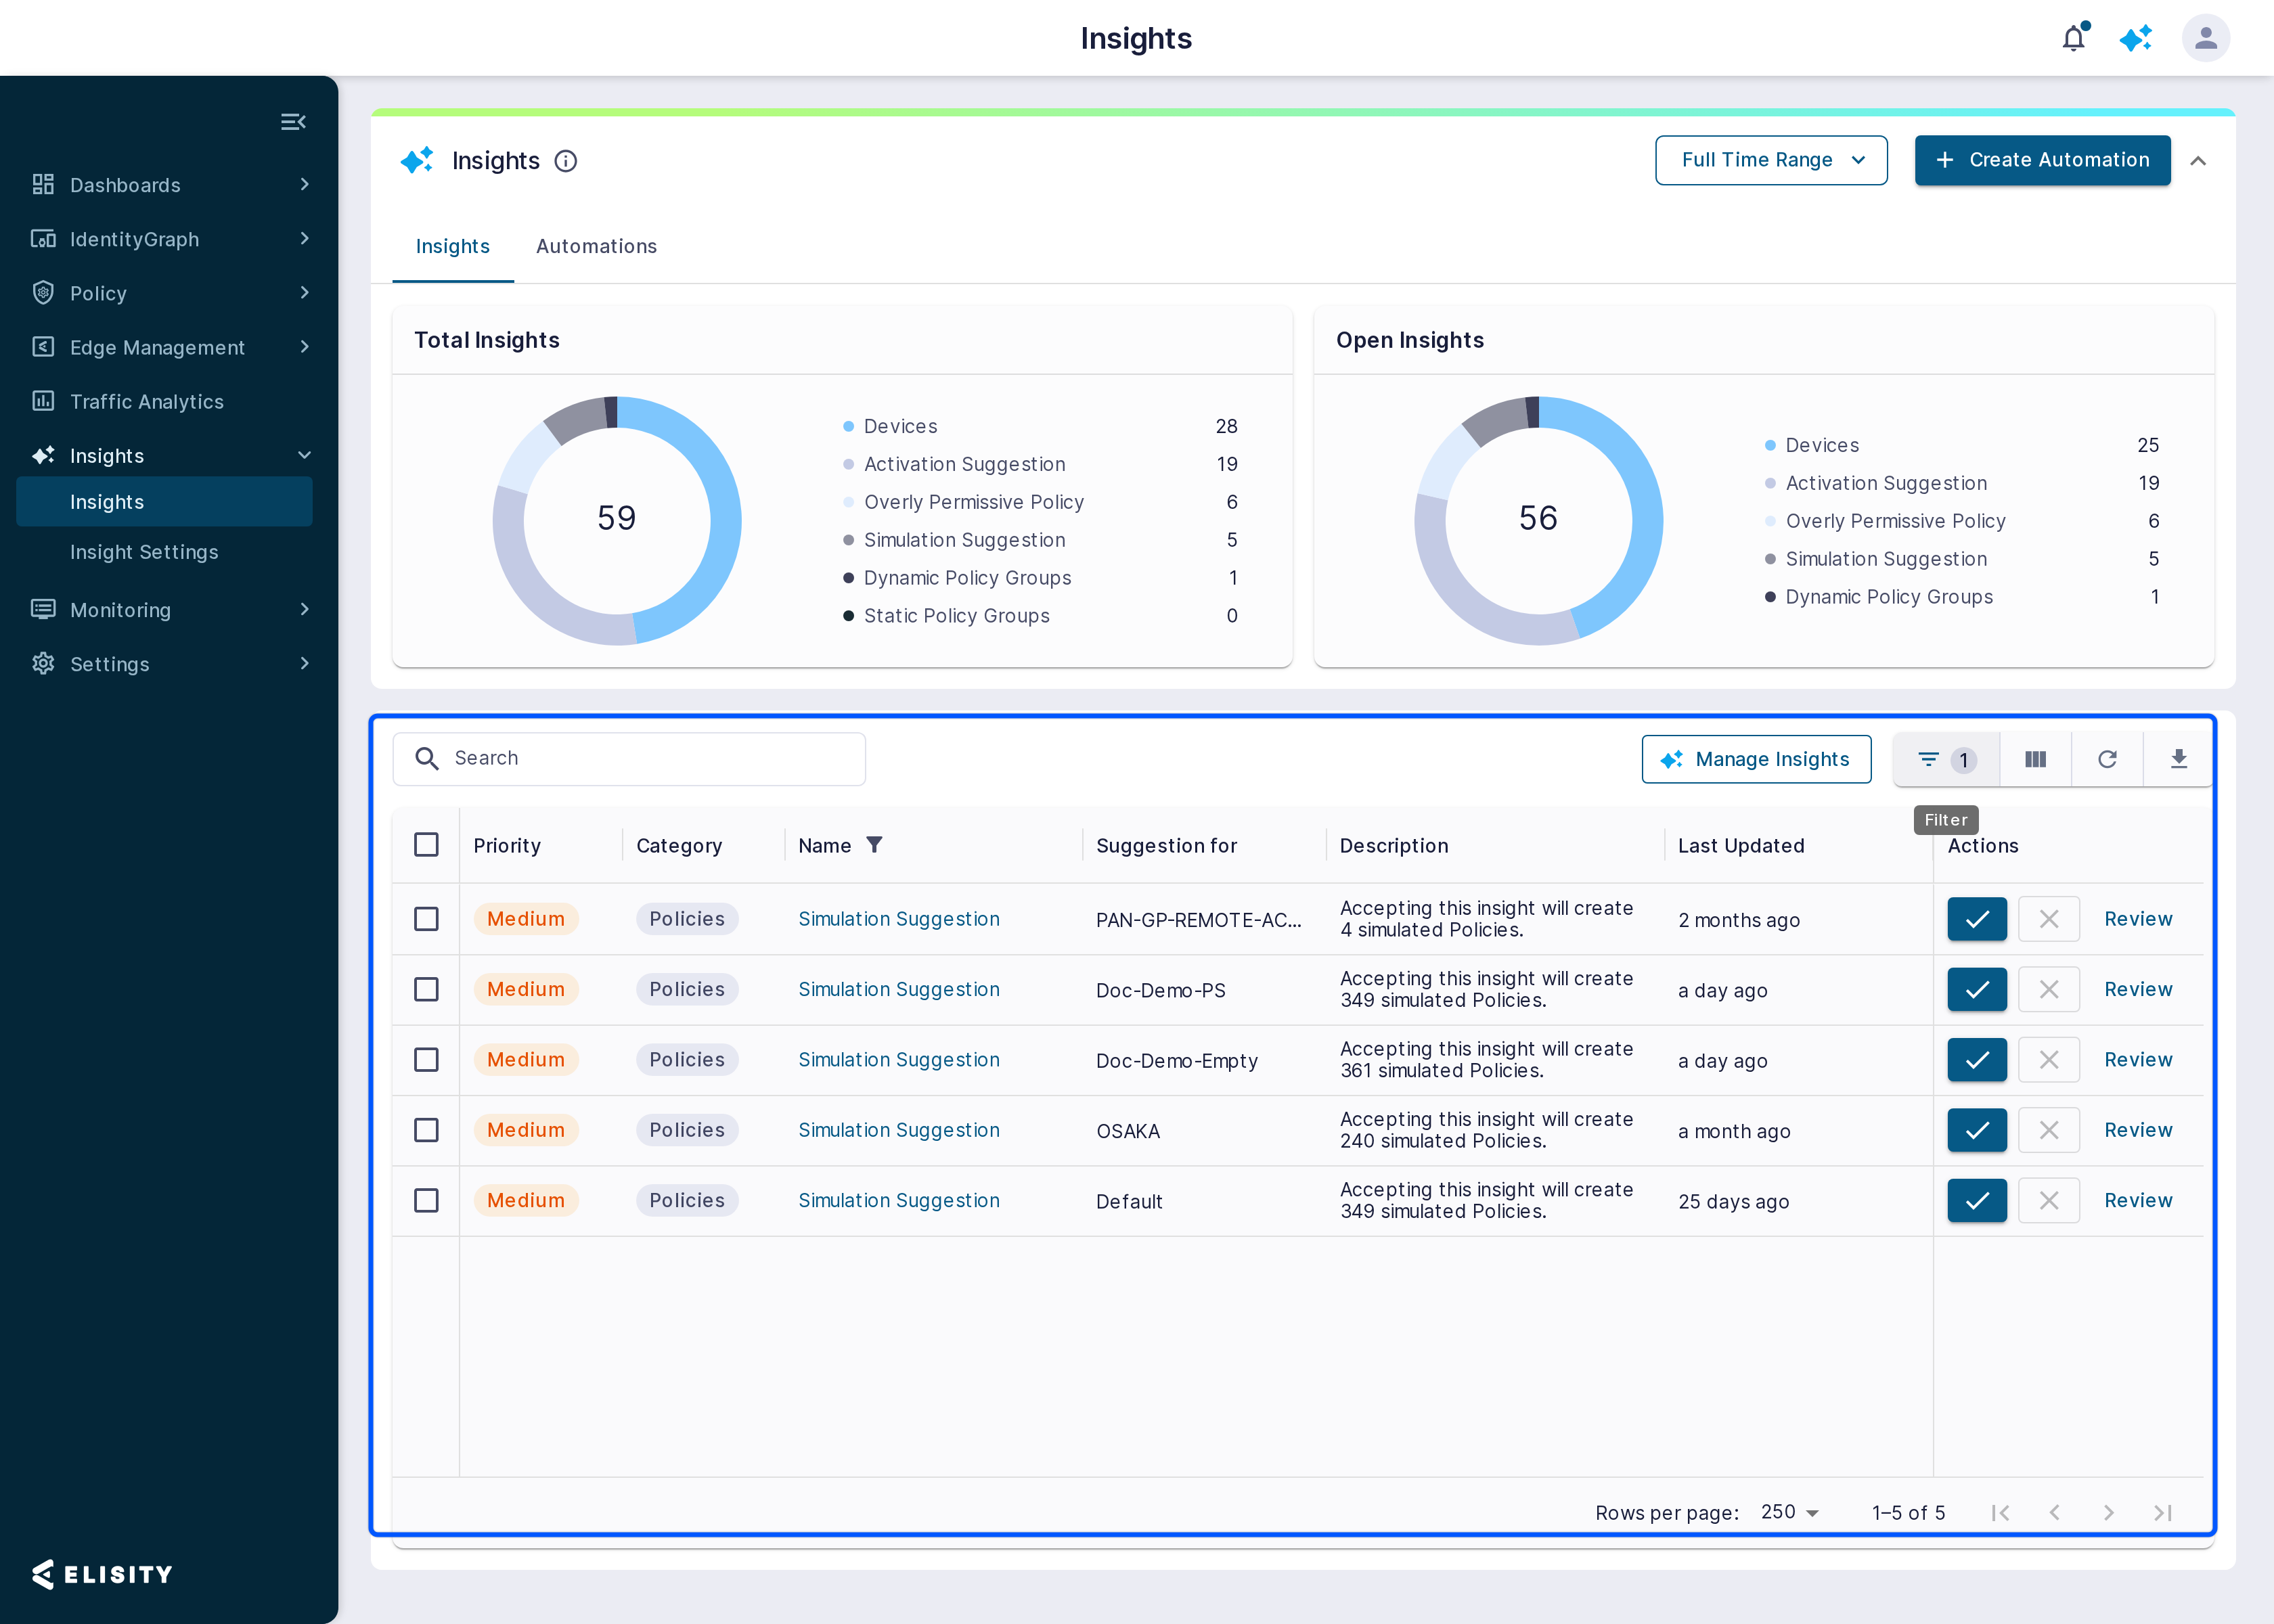Show info tooltip next to Insights title
The height and width of the screenshot is (1624, 2274).
566,161
